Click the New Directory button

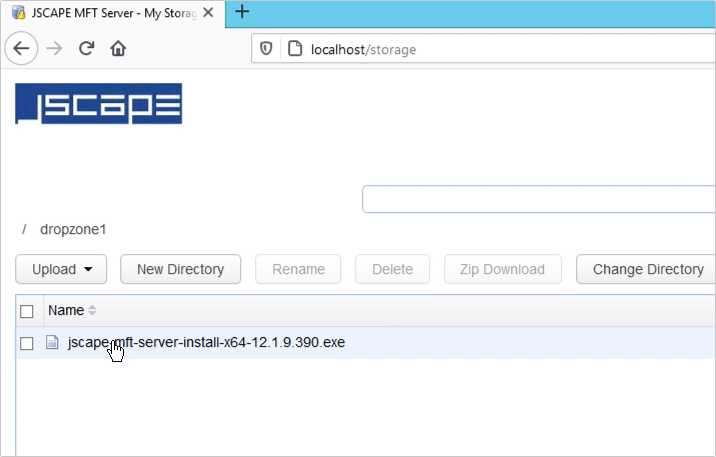pyautogui.click(x=180, y=269)
